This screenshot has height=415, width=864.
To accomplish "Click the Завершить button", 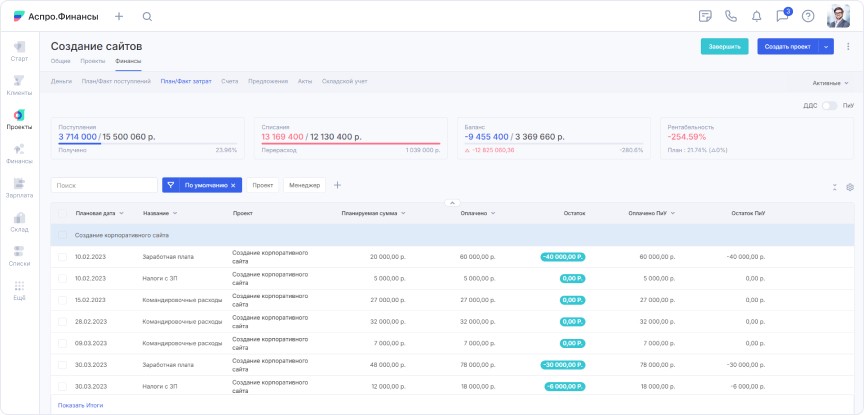I will click(x=724, y=46).
